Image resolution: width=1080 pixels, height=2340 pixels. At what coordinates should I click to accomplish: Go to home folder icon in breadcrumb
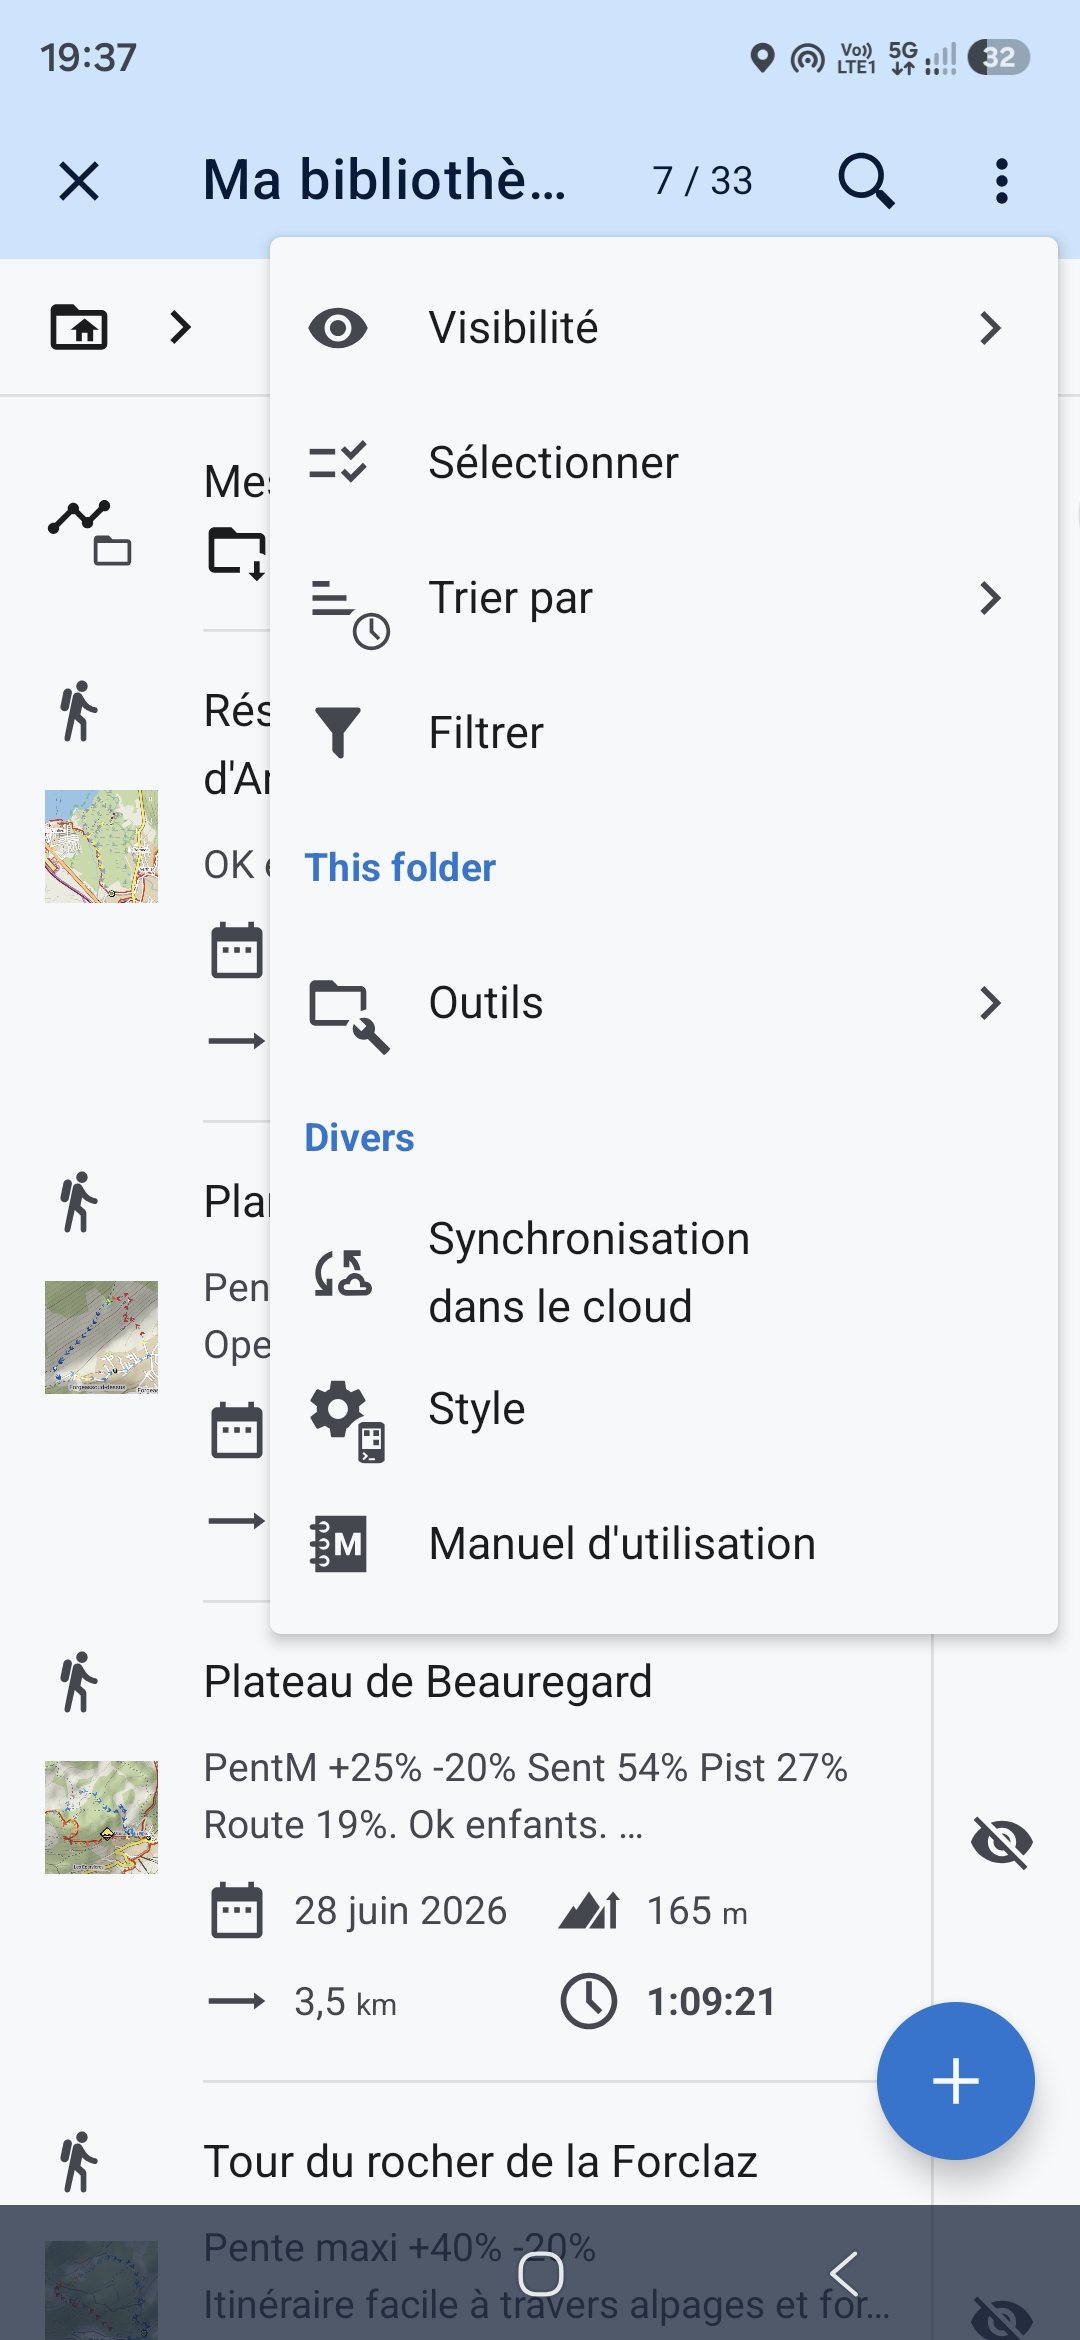[79, 327]
